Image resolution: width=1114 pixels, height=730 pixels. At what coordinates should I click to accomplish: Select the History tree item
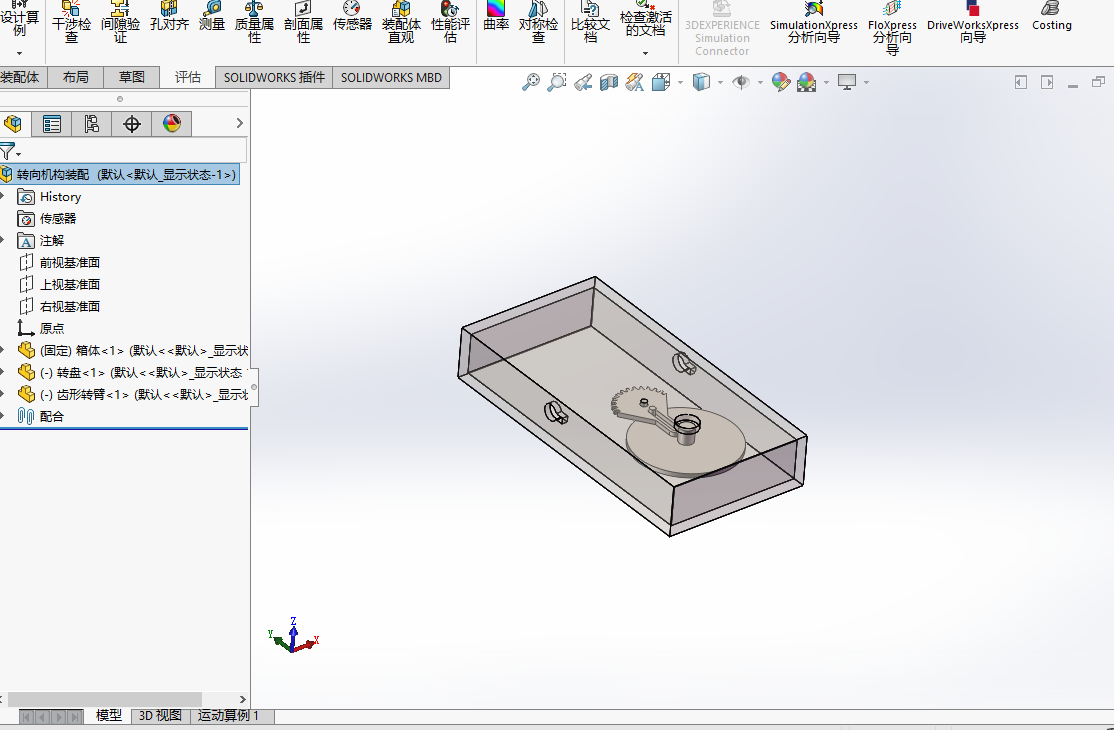click(60, 197)
